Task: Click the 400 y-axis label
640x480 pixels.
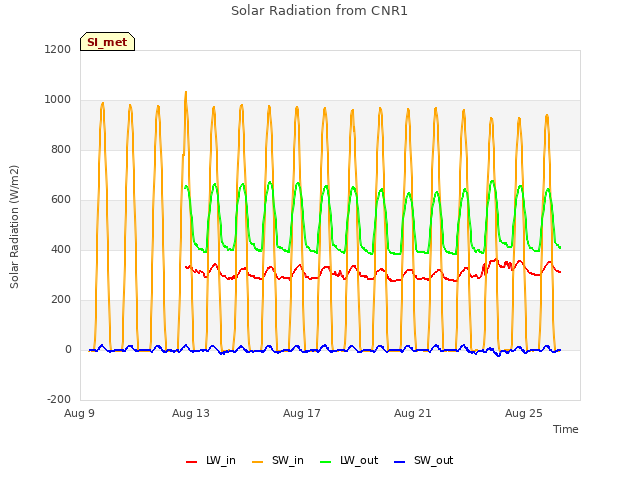Action: [61, 249]
